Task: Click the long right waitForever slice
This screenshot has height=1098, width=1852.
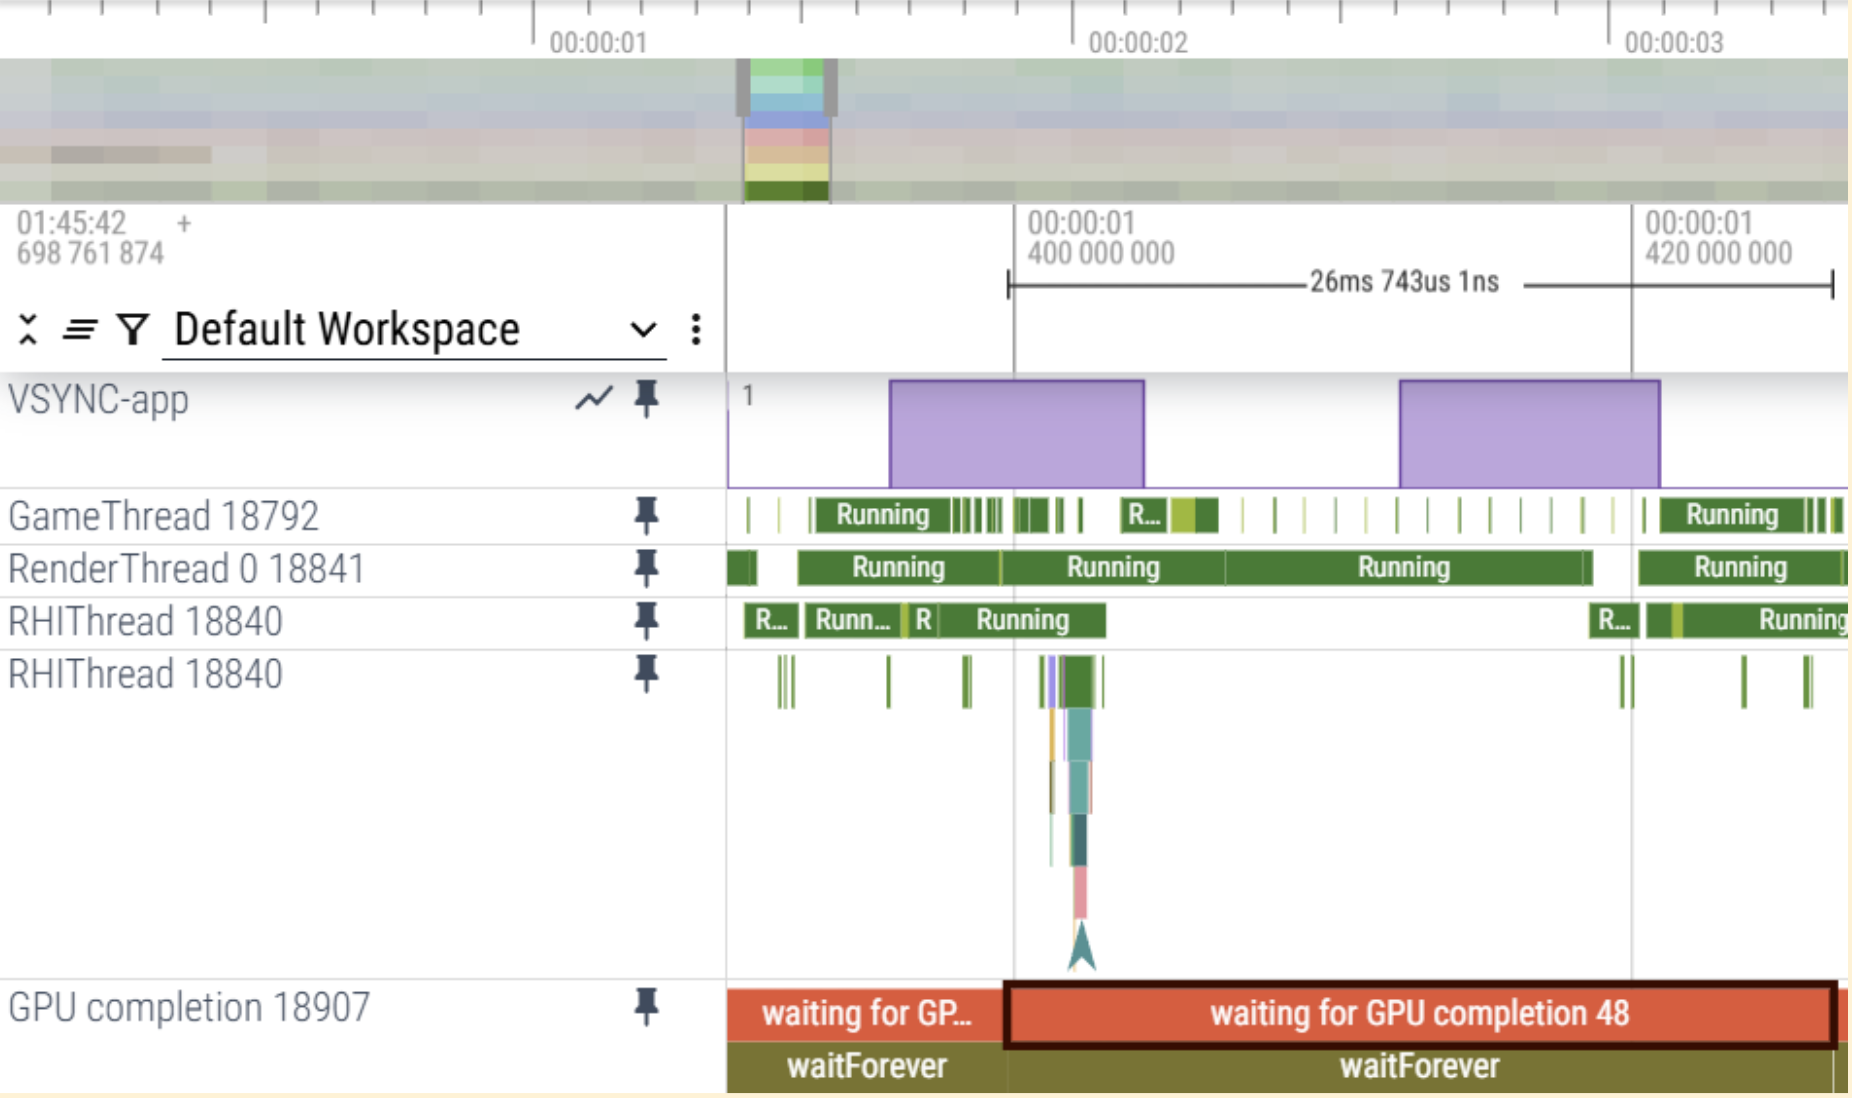Action: pos(1419,1067)
